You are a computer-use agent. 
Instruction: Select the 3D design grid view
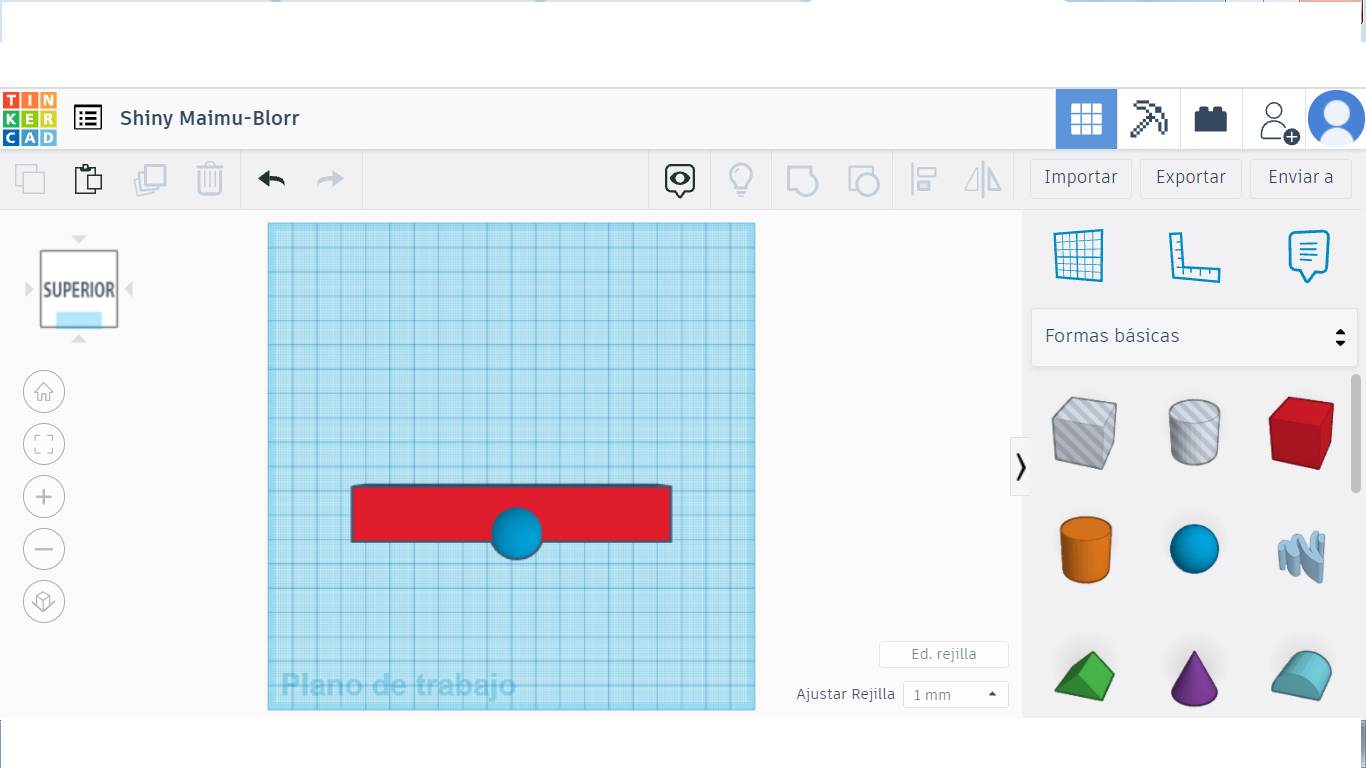[x=1086, y=119]
